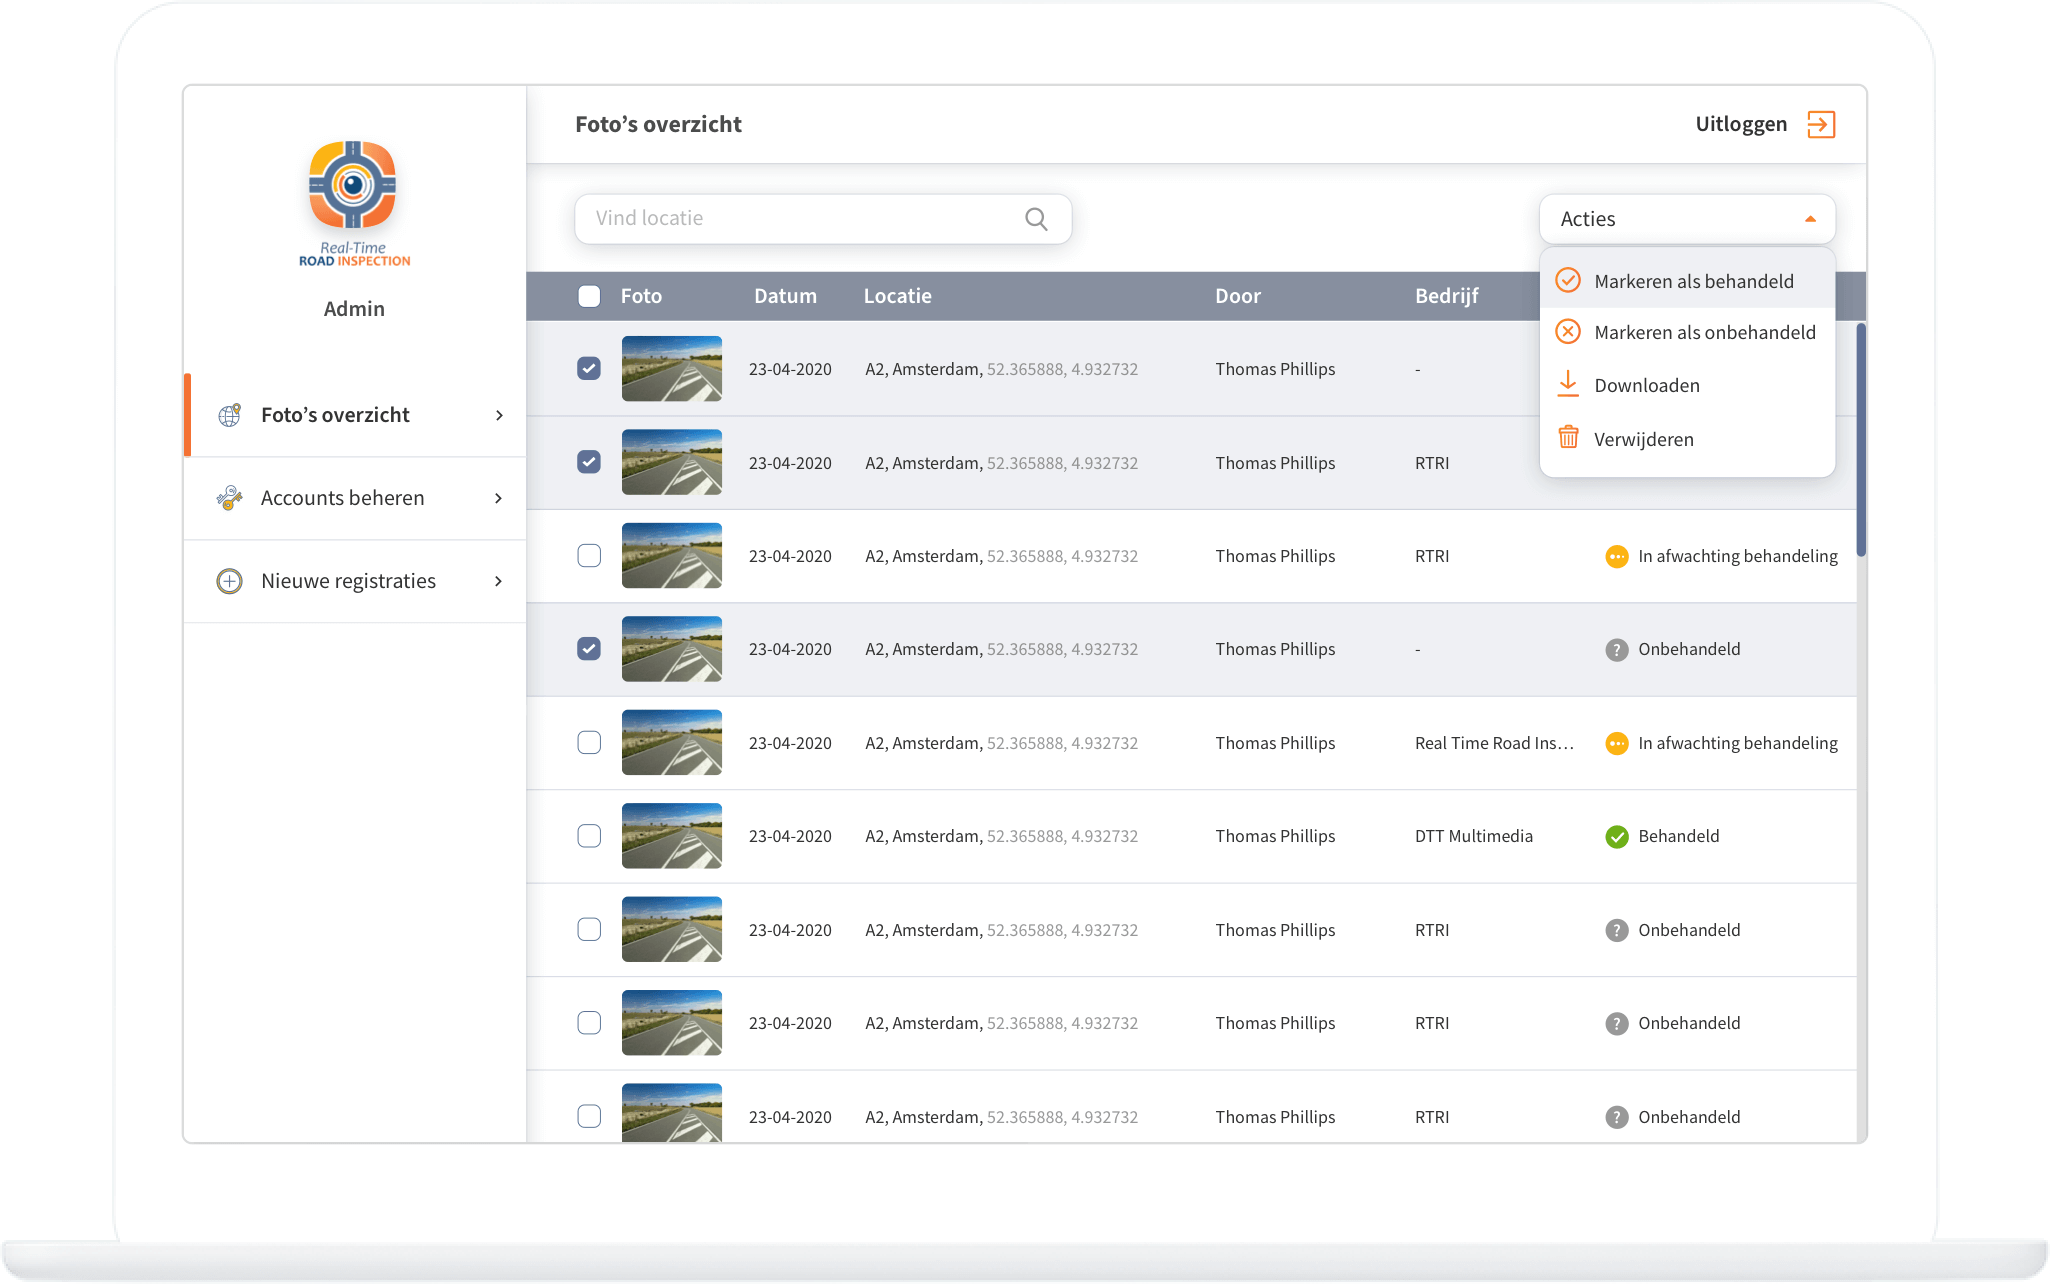This screenshot has height=1284, width=2050.
Task: Click the 'Real Time Road Ins…' company cell
Action: (1494, 743)
